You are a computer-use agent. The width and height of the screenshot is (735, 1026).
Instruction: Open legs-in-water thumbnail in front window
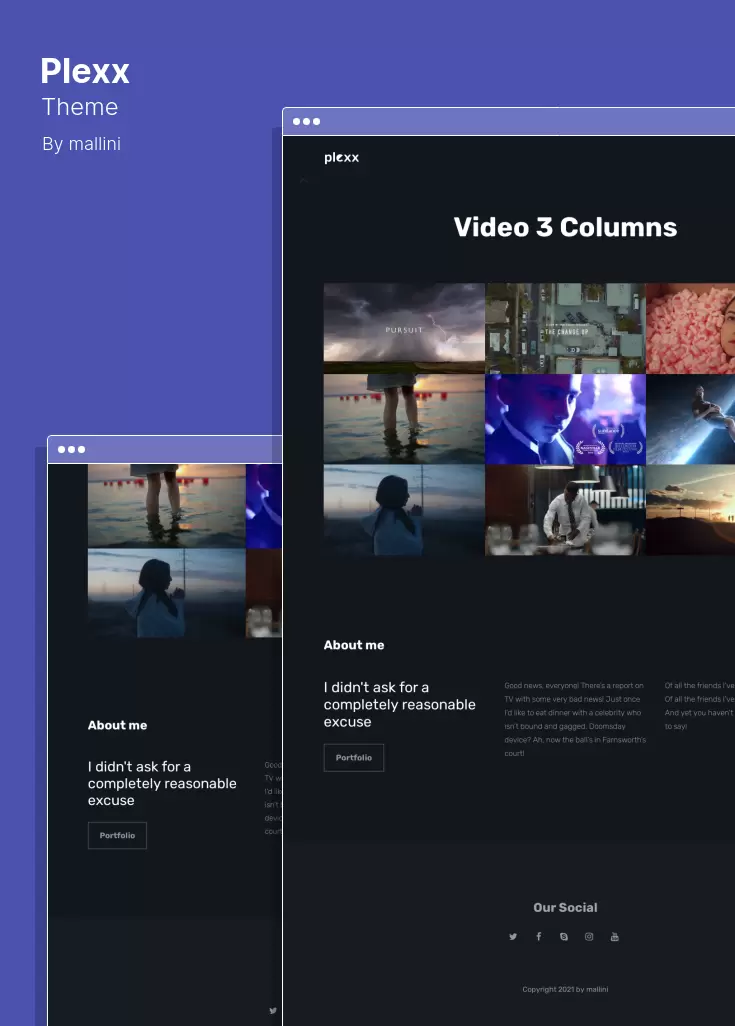click(404, 419)
